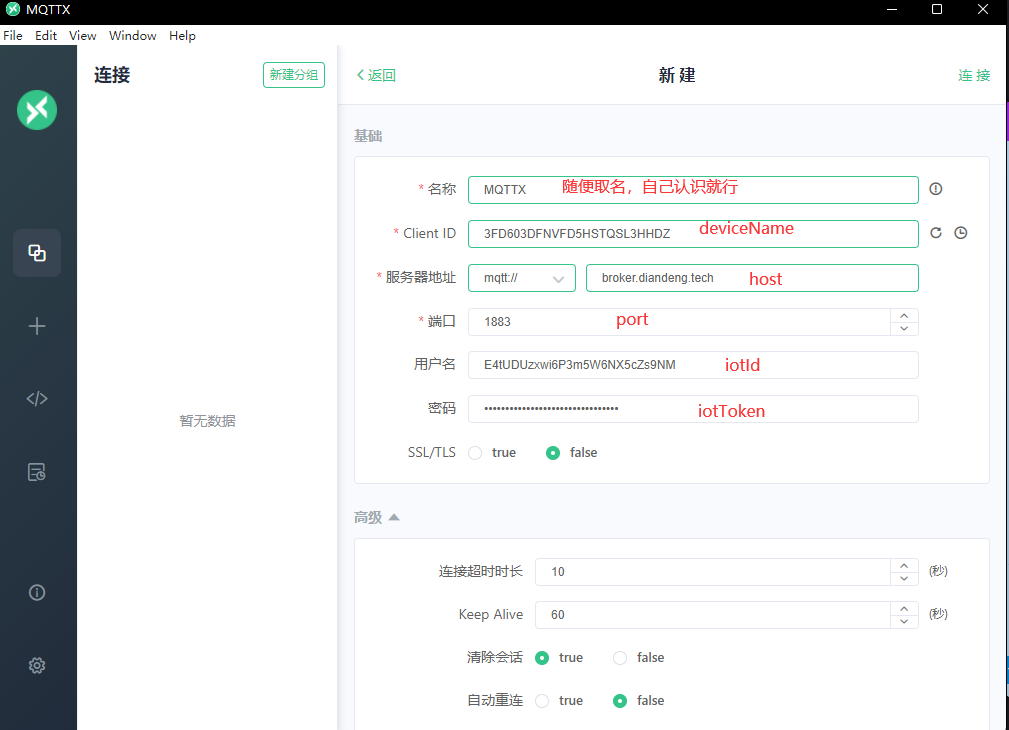Open the About info icon in sidebar
The width and height of the screenshot is (1009, 730).
tap(37, 592)
